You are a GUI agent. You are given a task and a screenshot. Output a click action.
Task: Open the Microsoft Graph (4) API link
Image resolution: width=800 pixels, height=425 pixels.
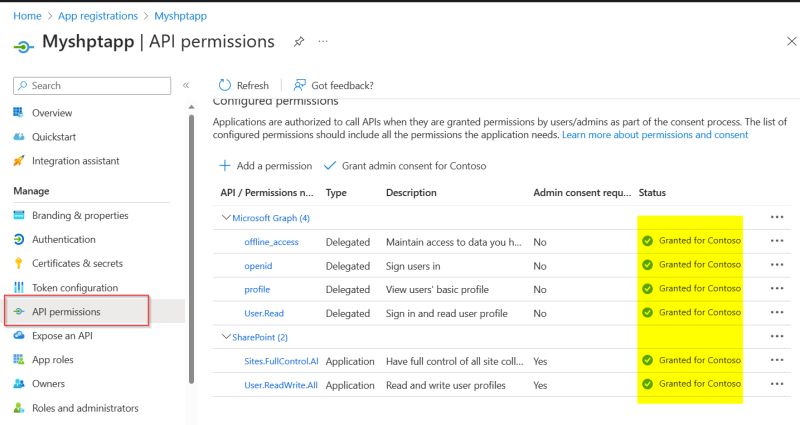[271, 218]
